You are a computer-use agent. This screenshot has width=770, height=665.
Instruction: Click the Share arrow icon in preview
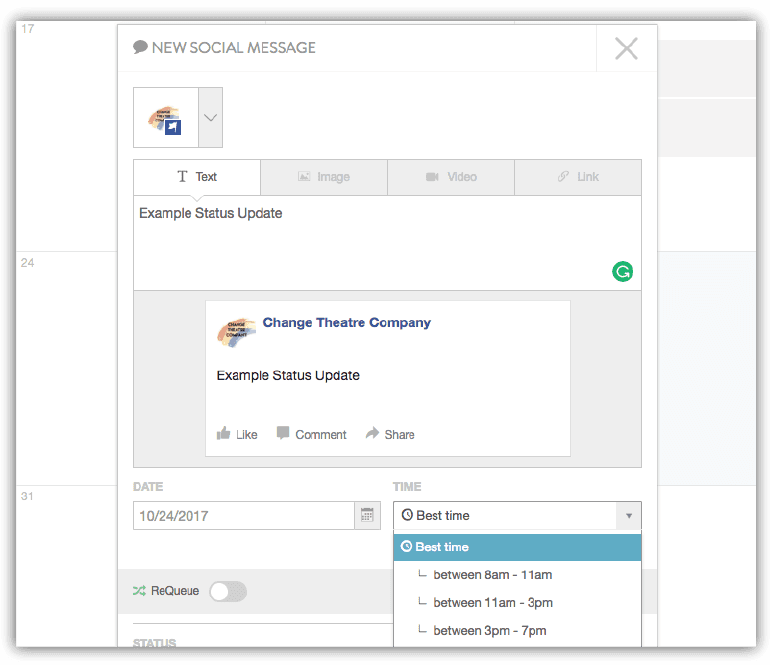(372, 433)
